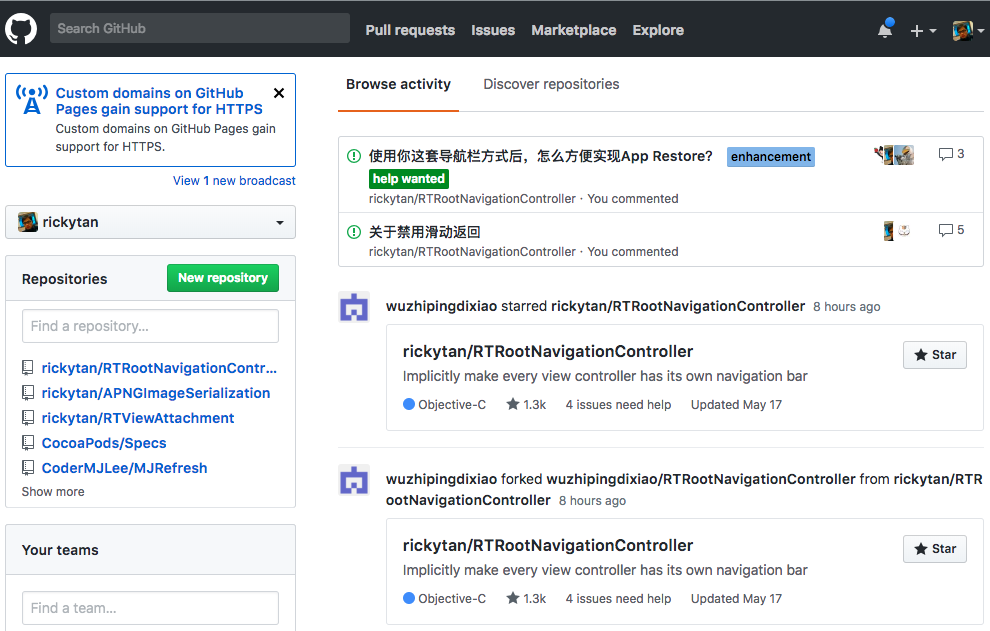
Task: Open the plus create-new dropdown
Action: pos(922,30)
